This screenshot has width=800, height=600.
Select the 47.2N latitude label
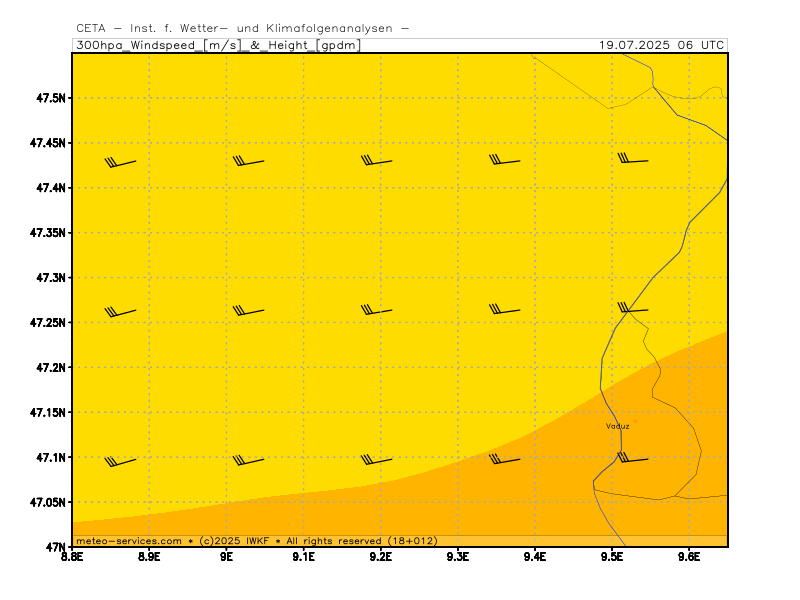click(x=51, y=367)
